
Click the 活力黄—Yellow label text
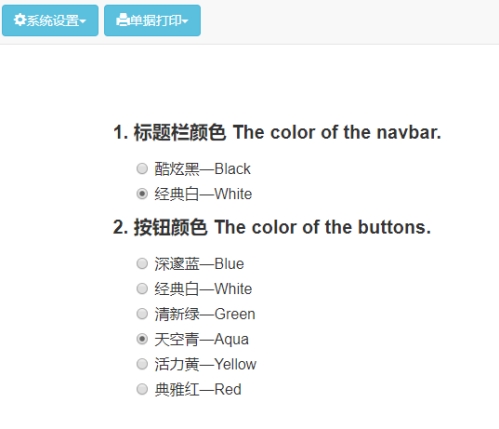pyautogui.click(x=205, y=364)
